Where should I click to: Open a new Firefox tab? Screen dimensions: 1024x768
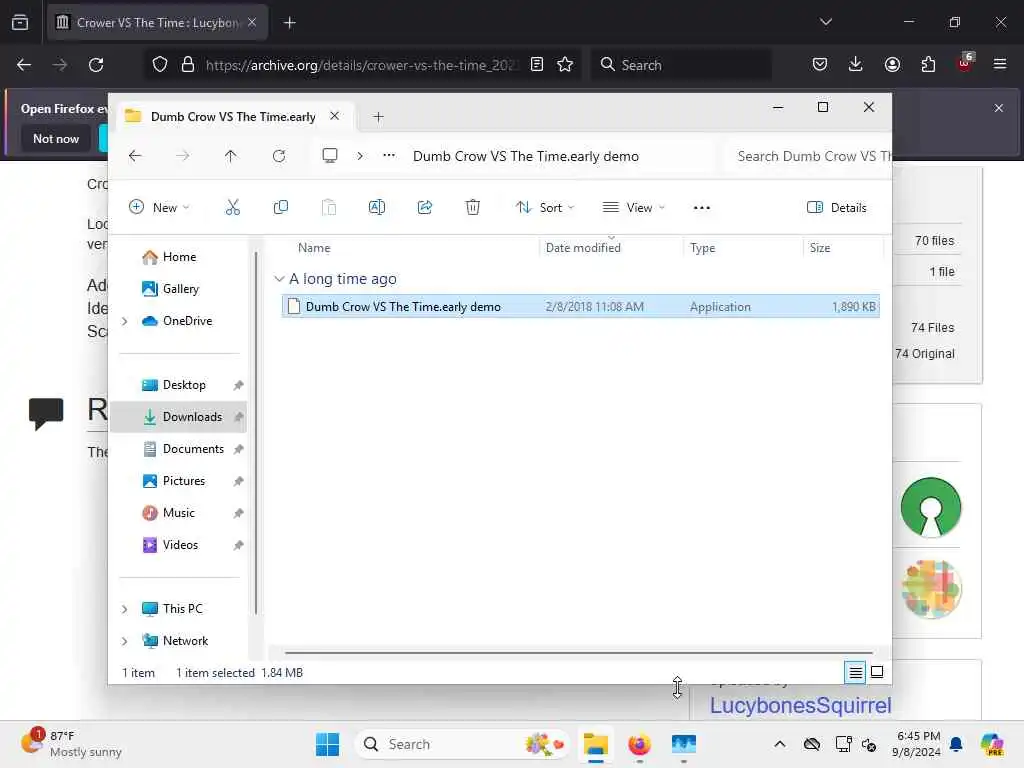tap(290, 23)
